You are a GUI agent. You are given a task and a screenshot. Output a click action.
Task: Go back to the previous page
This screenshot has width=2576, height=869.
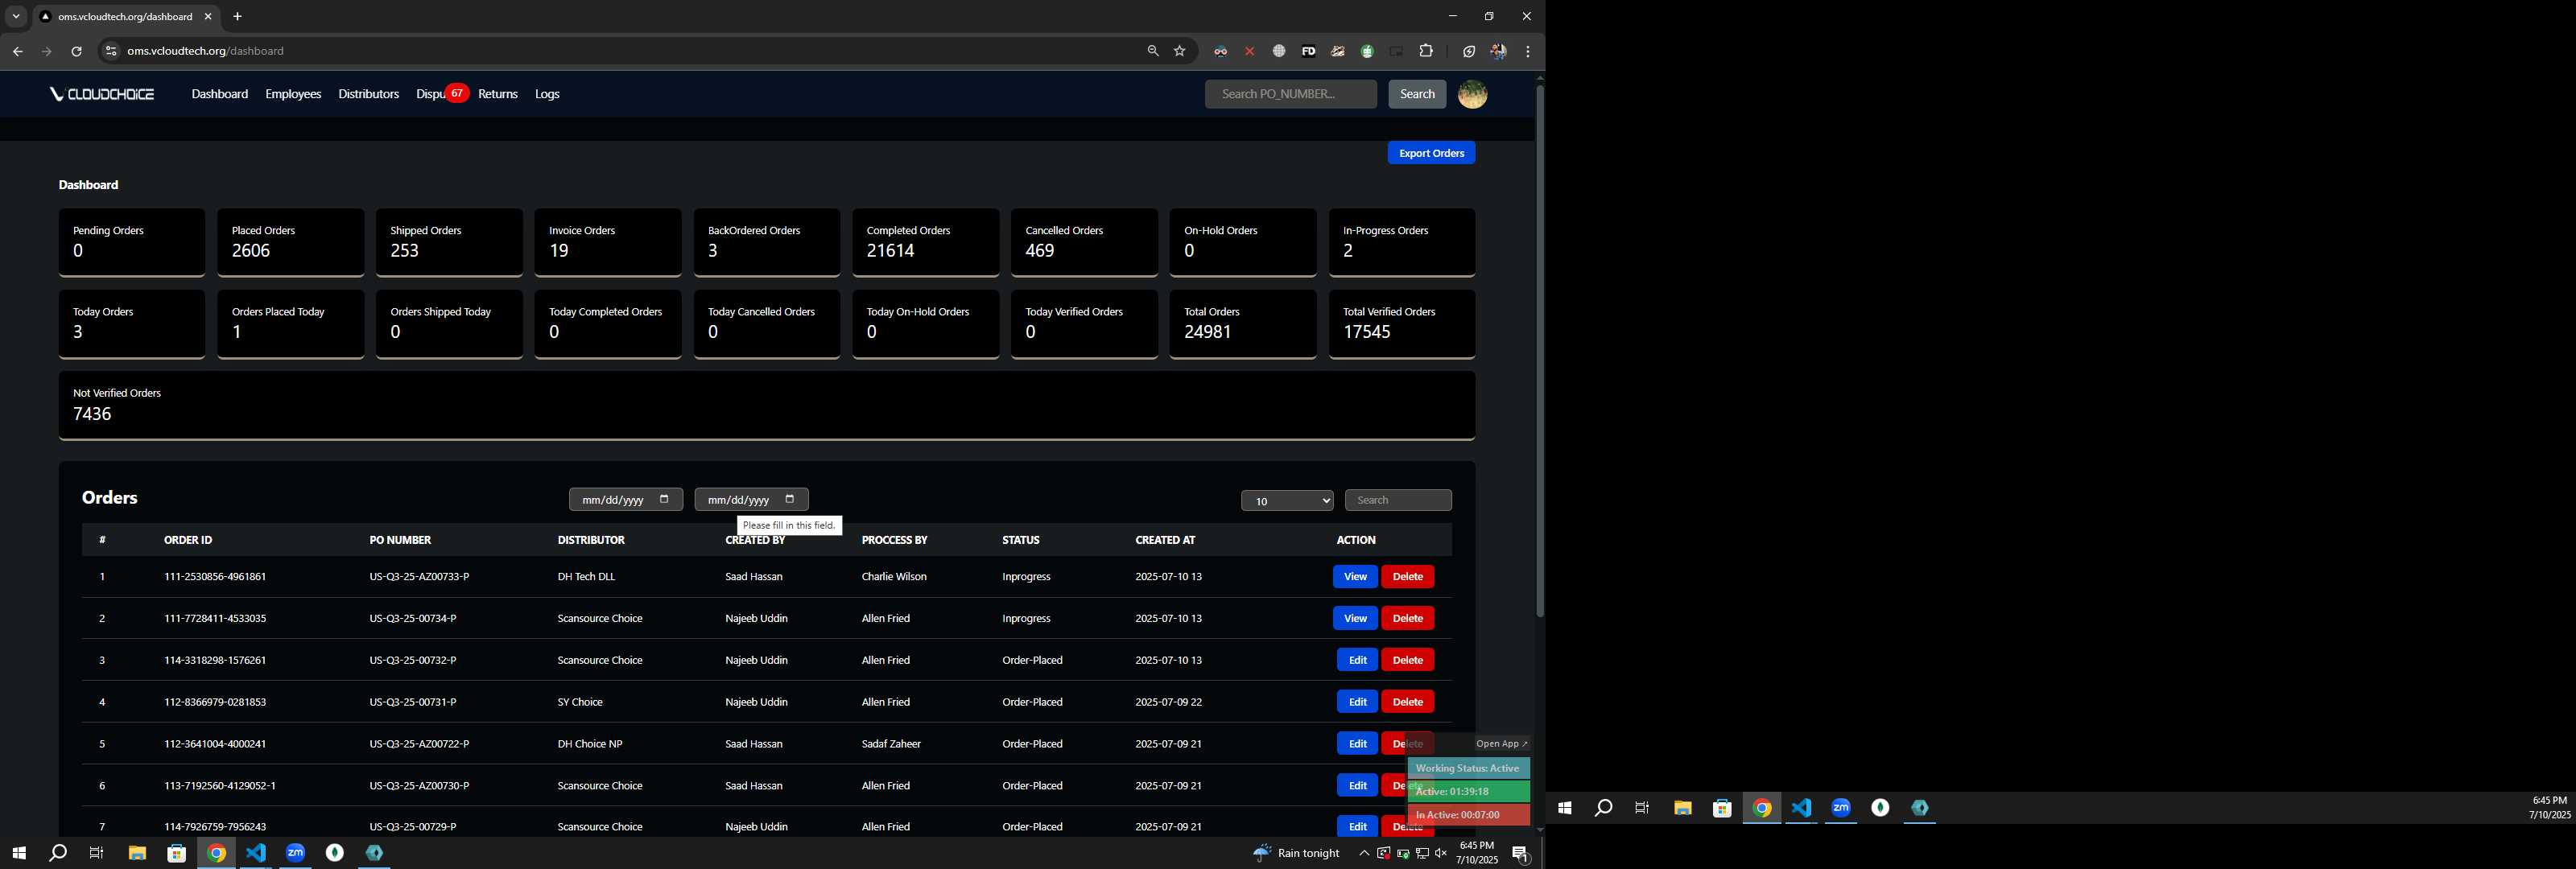click(x=17, y=51)
